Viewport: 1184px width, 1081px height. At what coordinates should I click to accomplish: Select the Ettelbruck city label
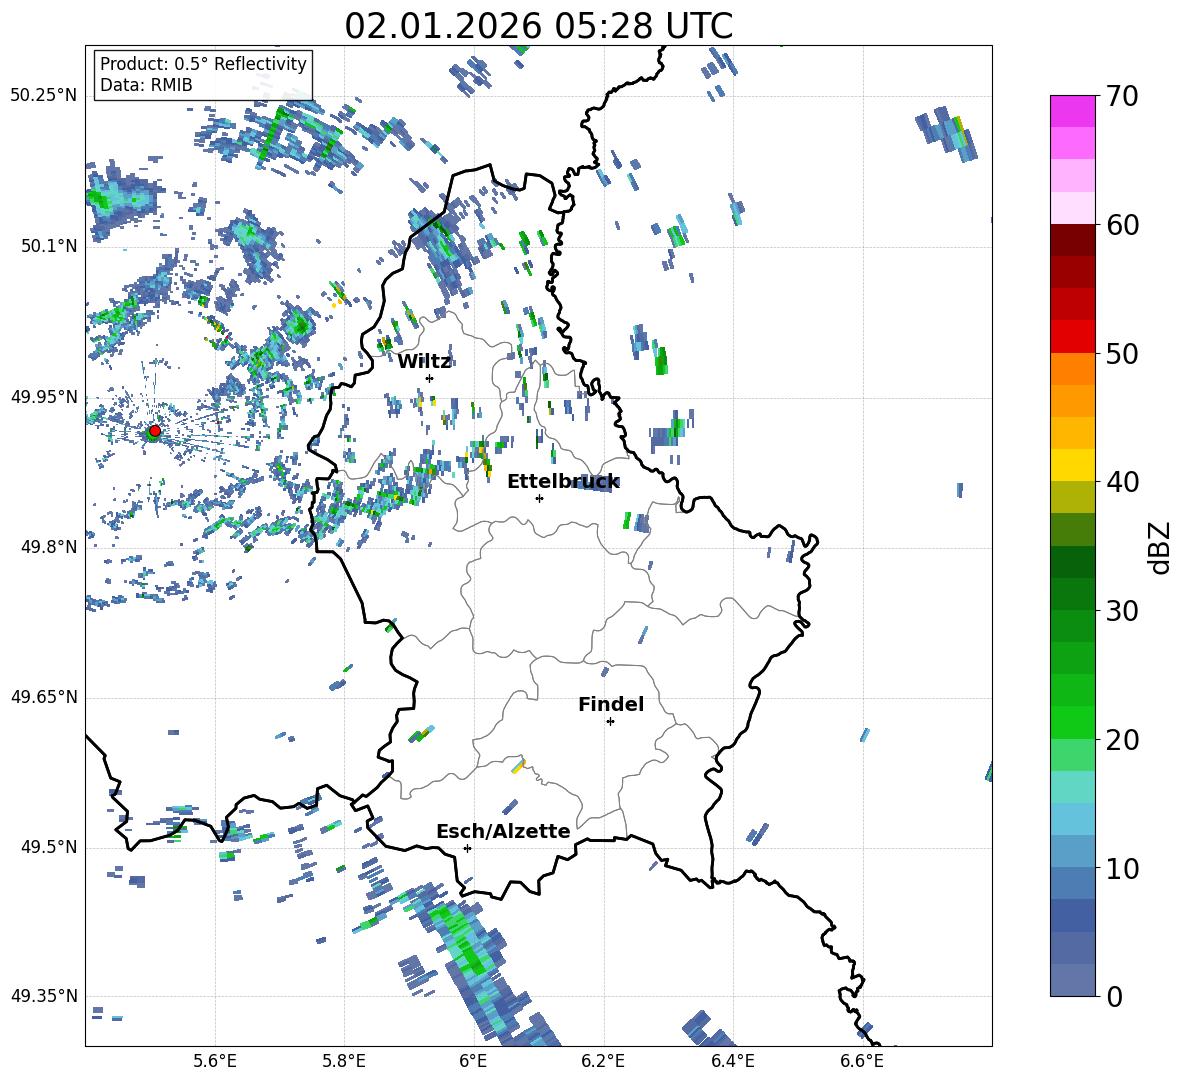(x=563, y=482)
